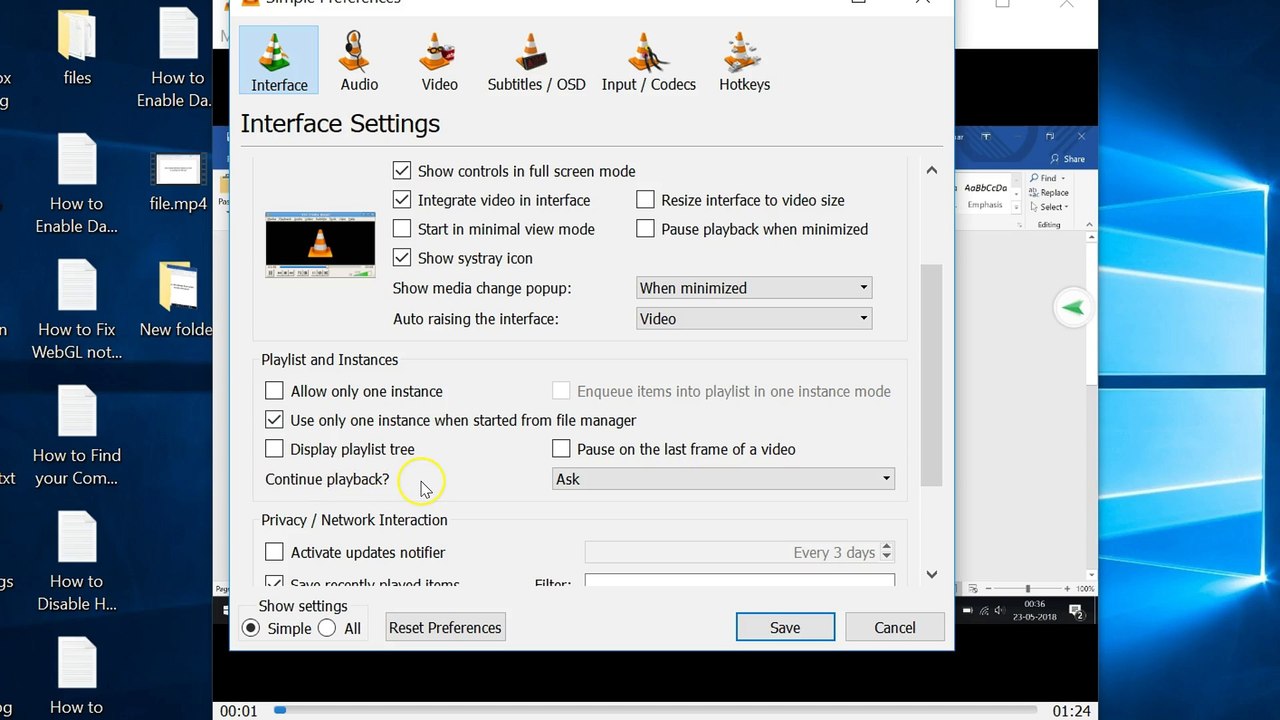Uncheck Show systray icon
Viewport: 1280px width, 720px height.
coord(402,258)
